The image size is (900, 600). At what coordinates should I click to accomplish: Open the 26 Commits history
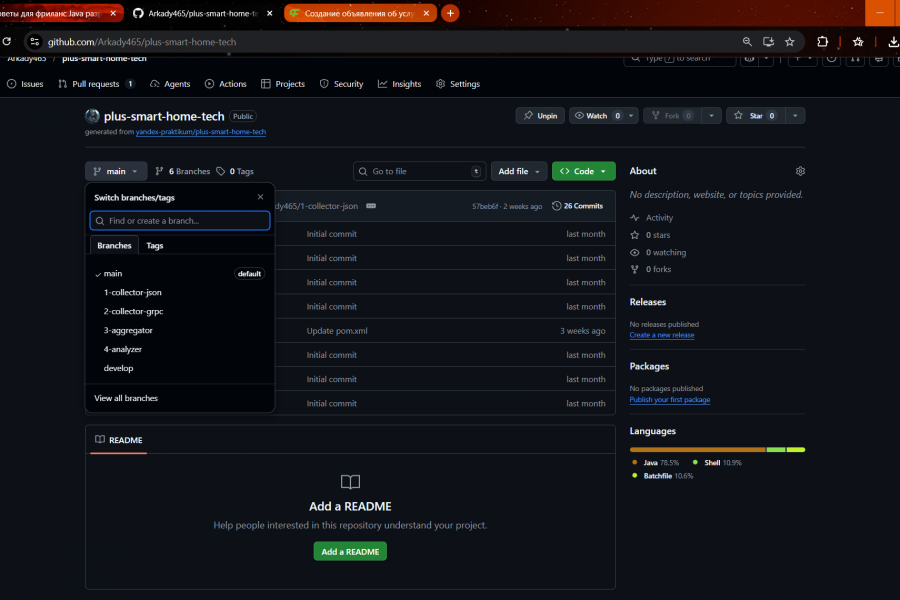click(x=577, y=206)
